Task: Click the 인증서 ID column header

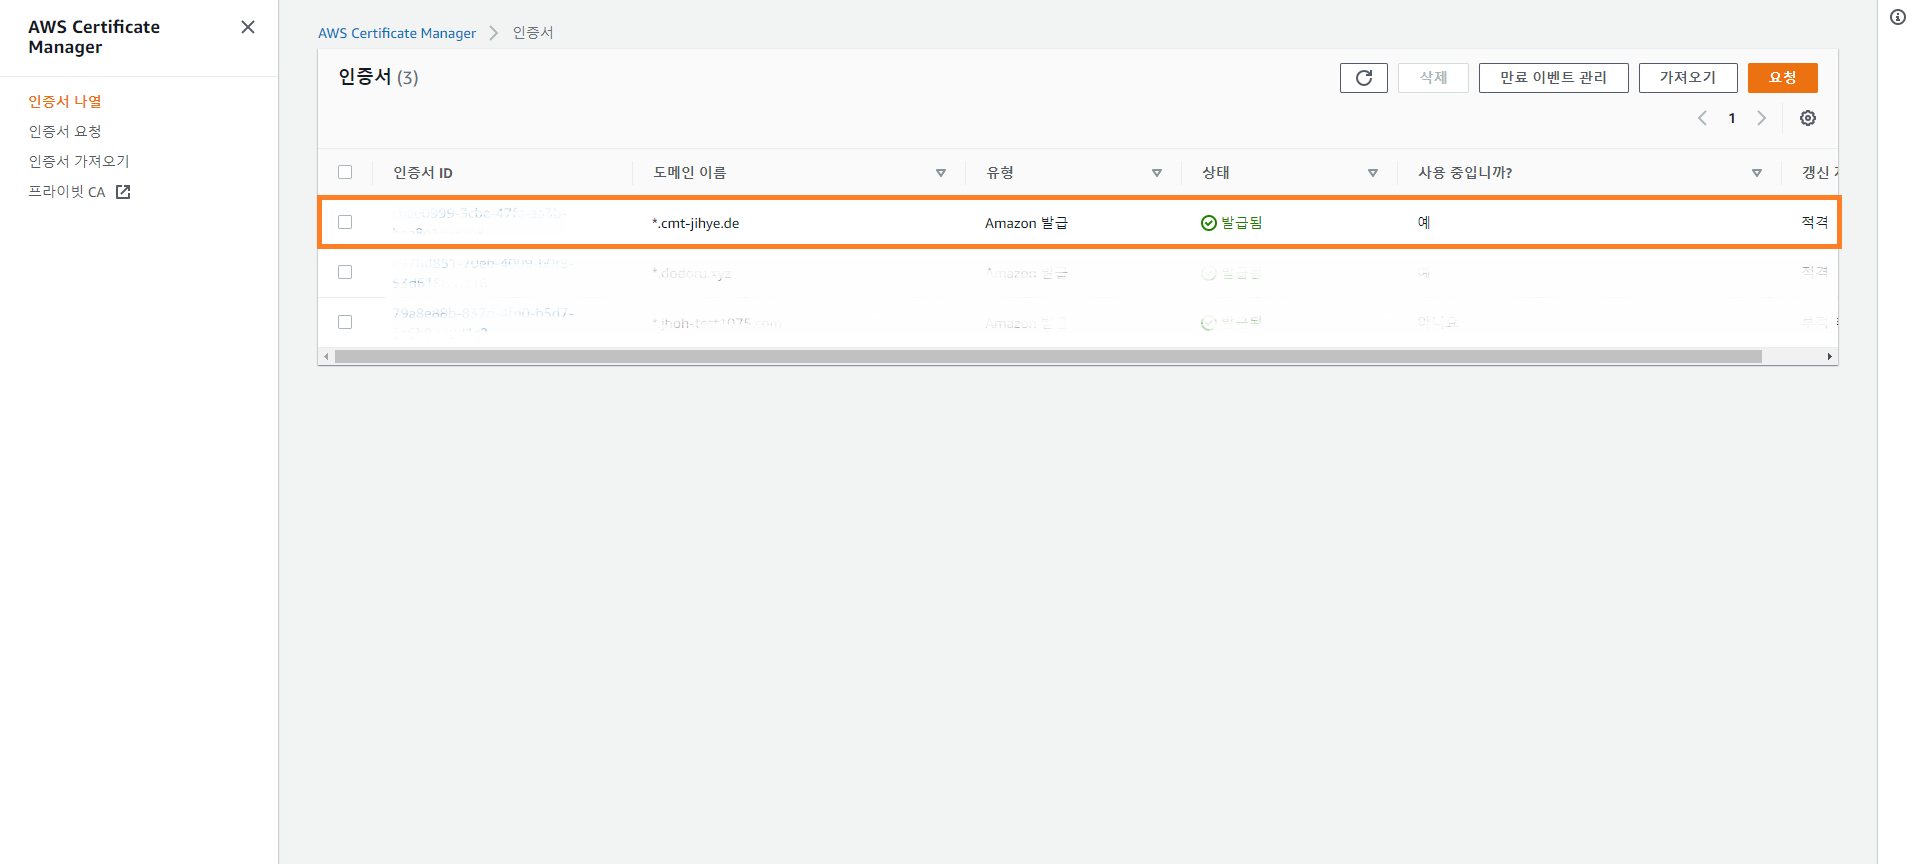Action: [x=423, y=173]
